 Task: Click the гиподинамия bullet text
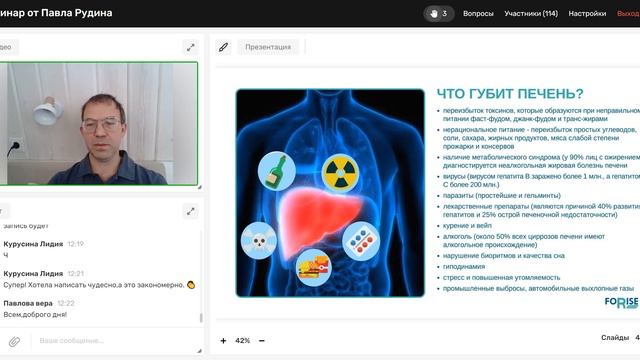(464, 267)
